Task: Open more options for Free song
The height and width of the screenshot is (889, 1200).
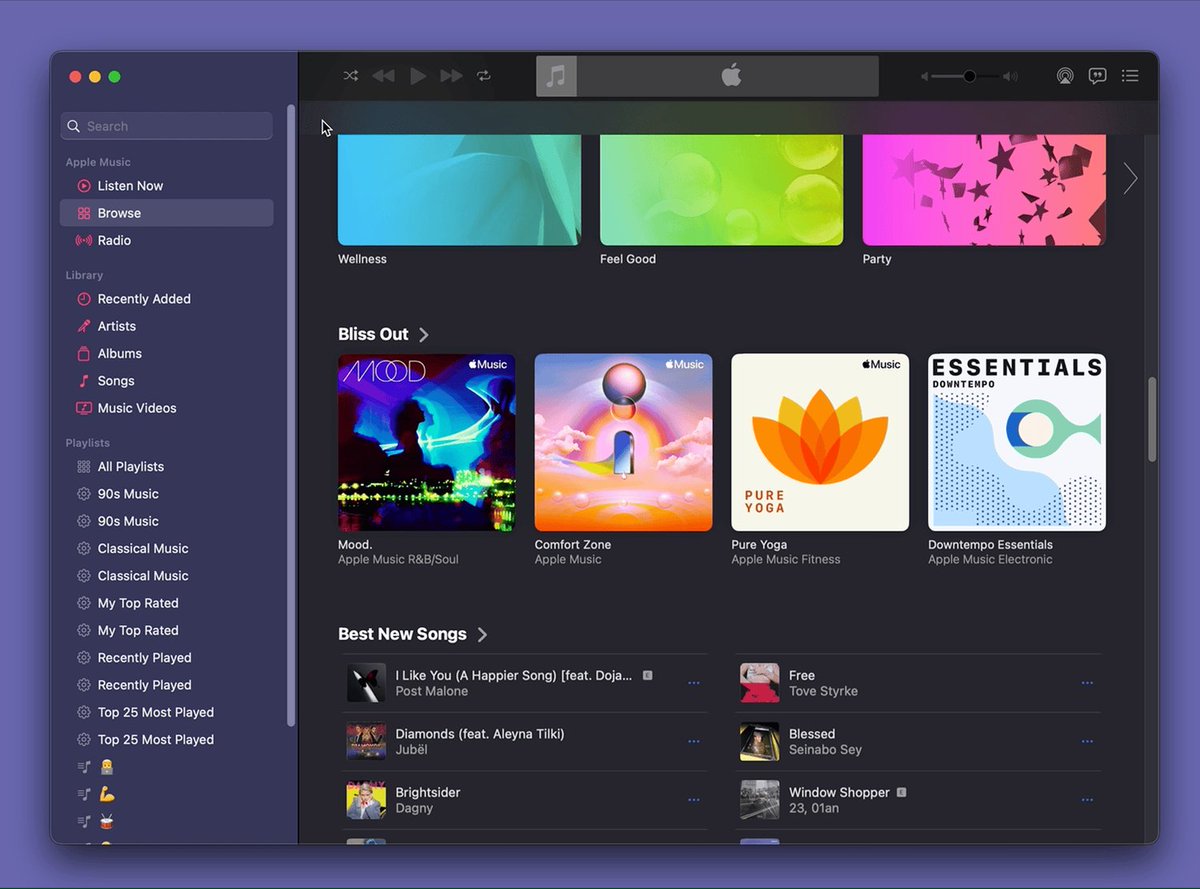Action: (x=1087, y=683)
